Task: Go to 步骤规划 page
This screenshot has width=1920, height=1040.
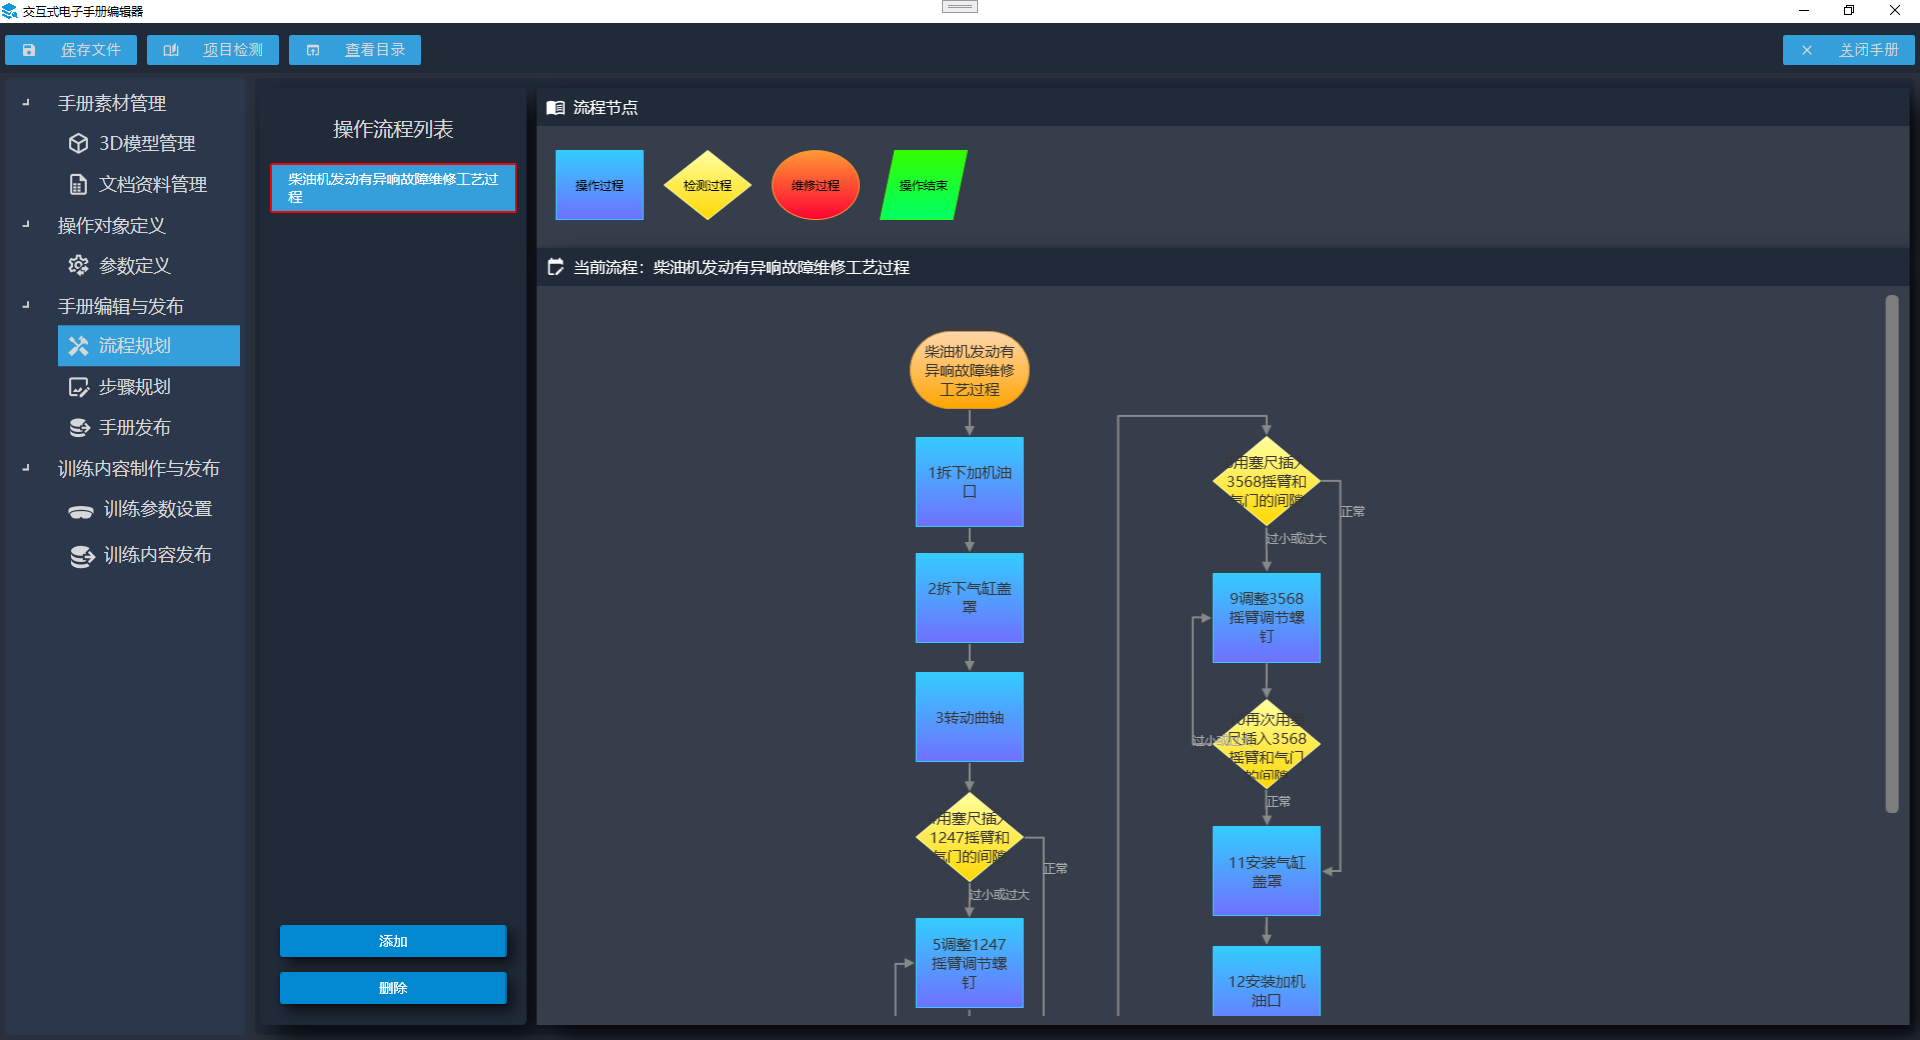Action: pyautogui.click(x=134, y=387)
